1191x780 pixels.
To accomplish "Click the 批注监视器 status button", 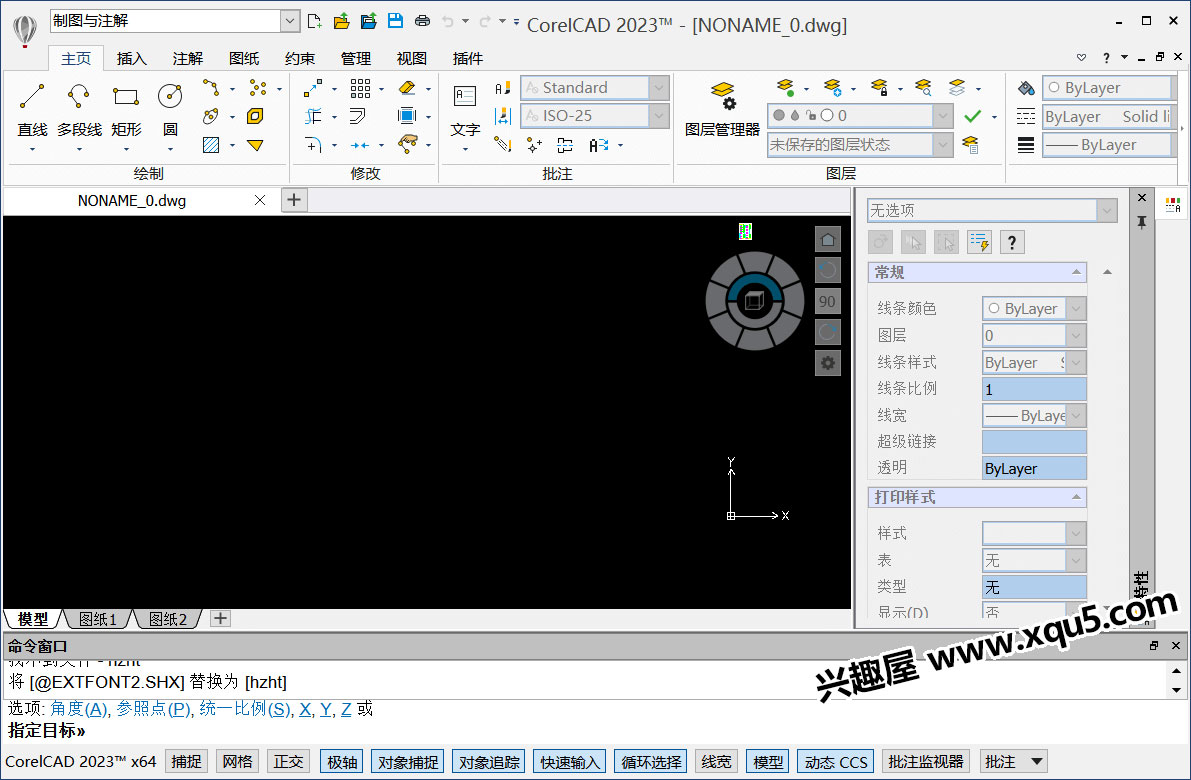I will coord(926,762).
